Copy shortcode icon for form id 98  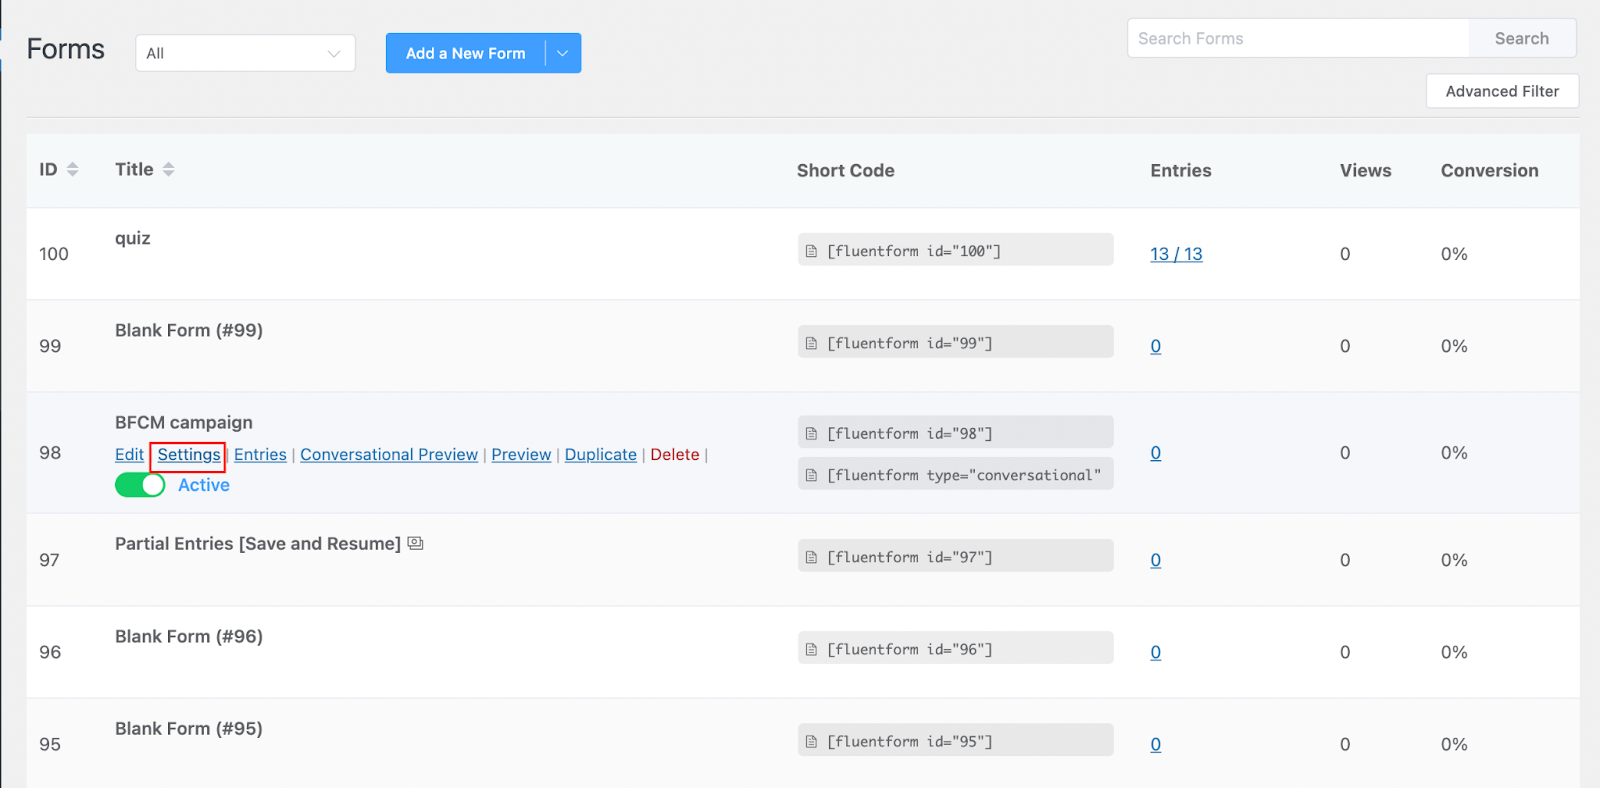(811, 433)
